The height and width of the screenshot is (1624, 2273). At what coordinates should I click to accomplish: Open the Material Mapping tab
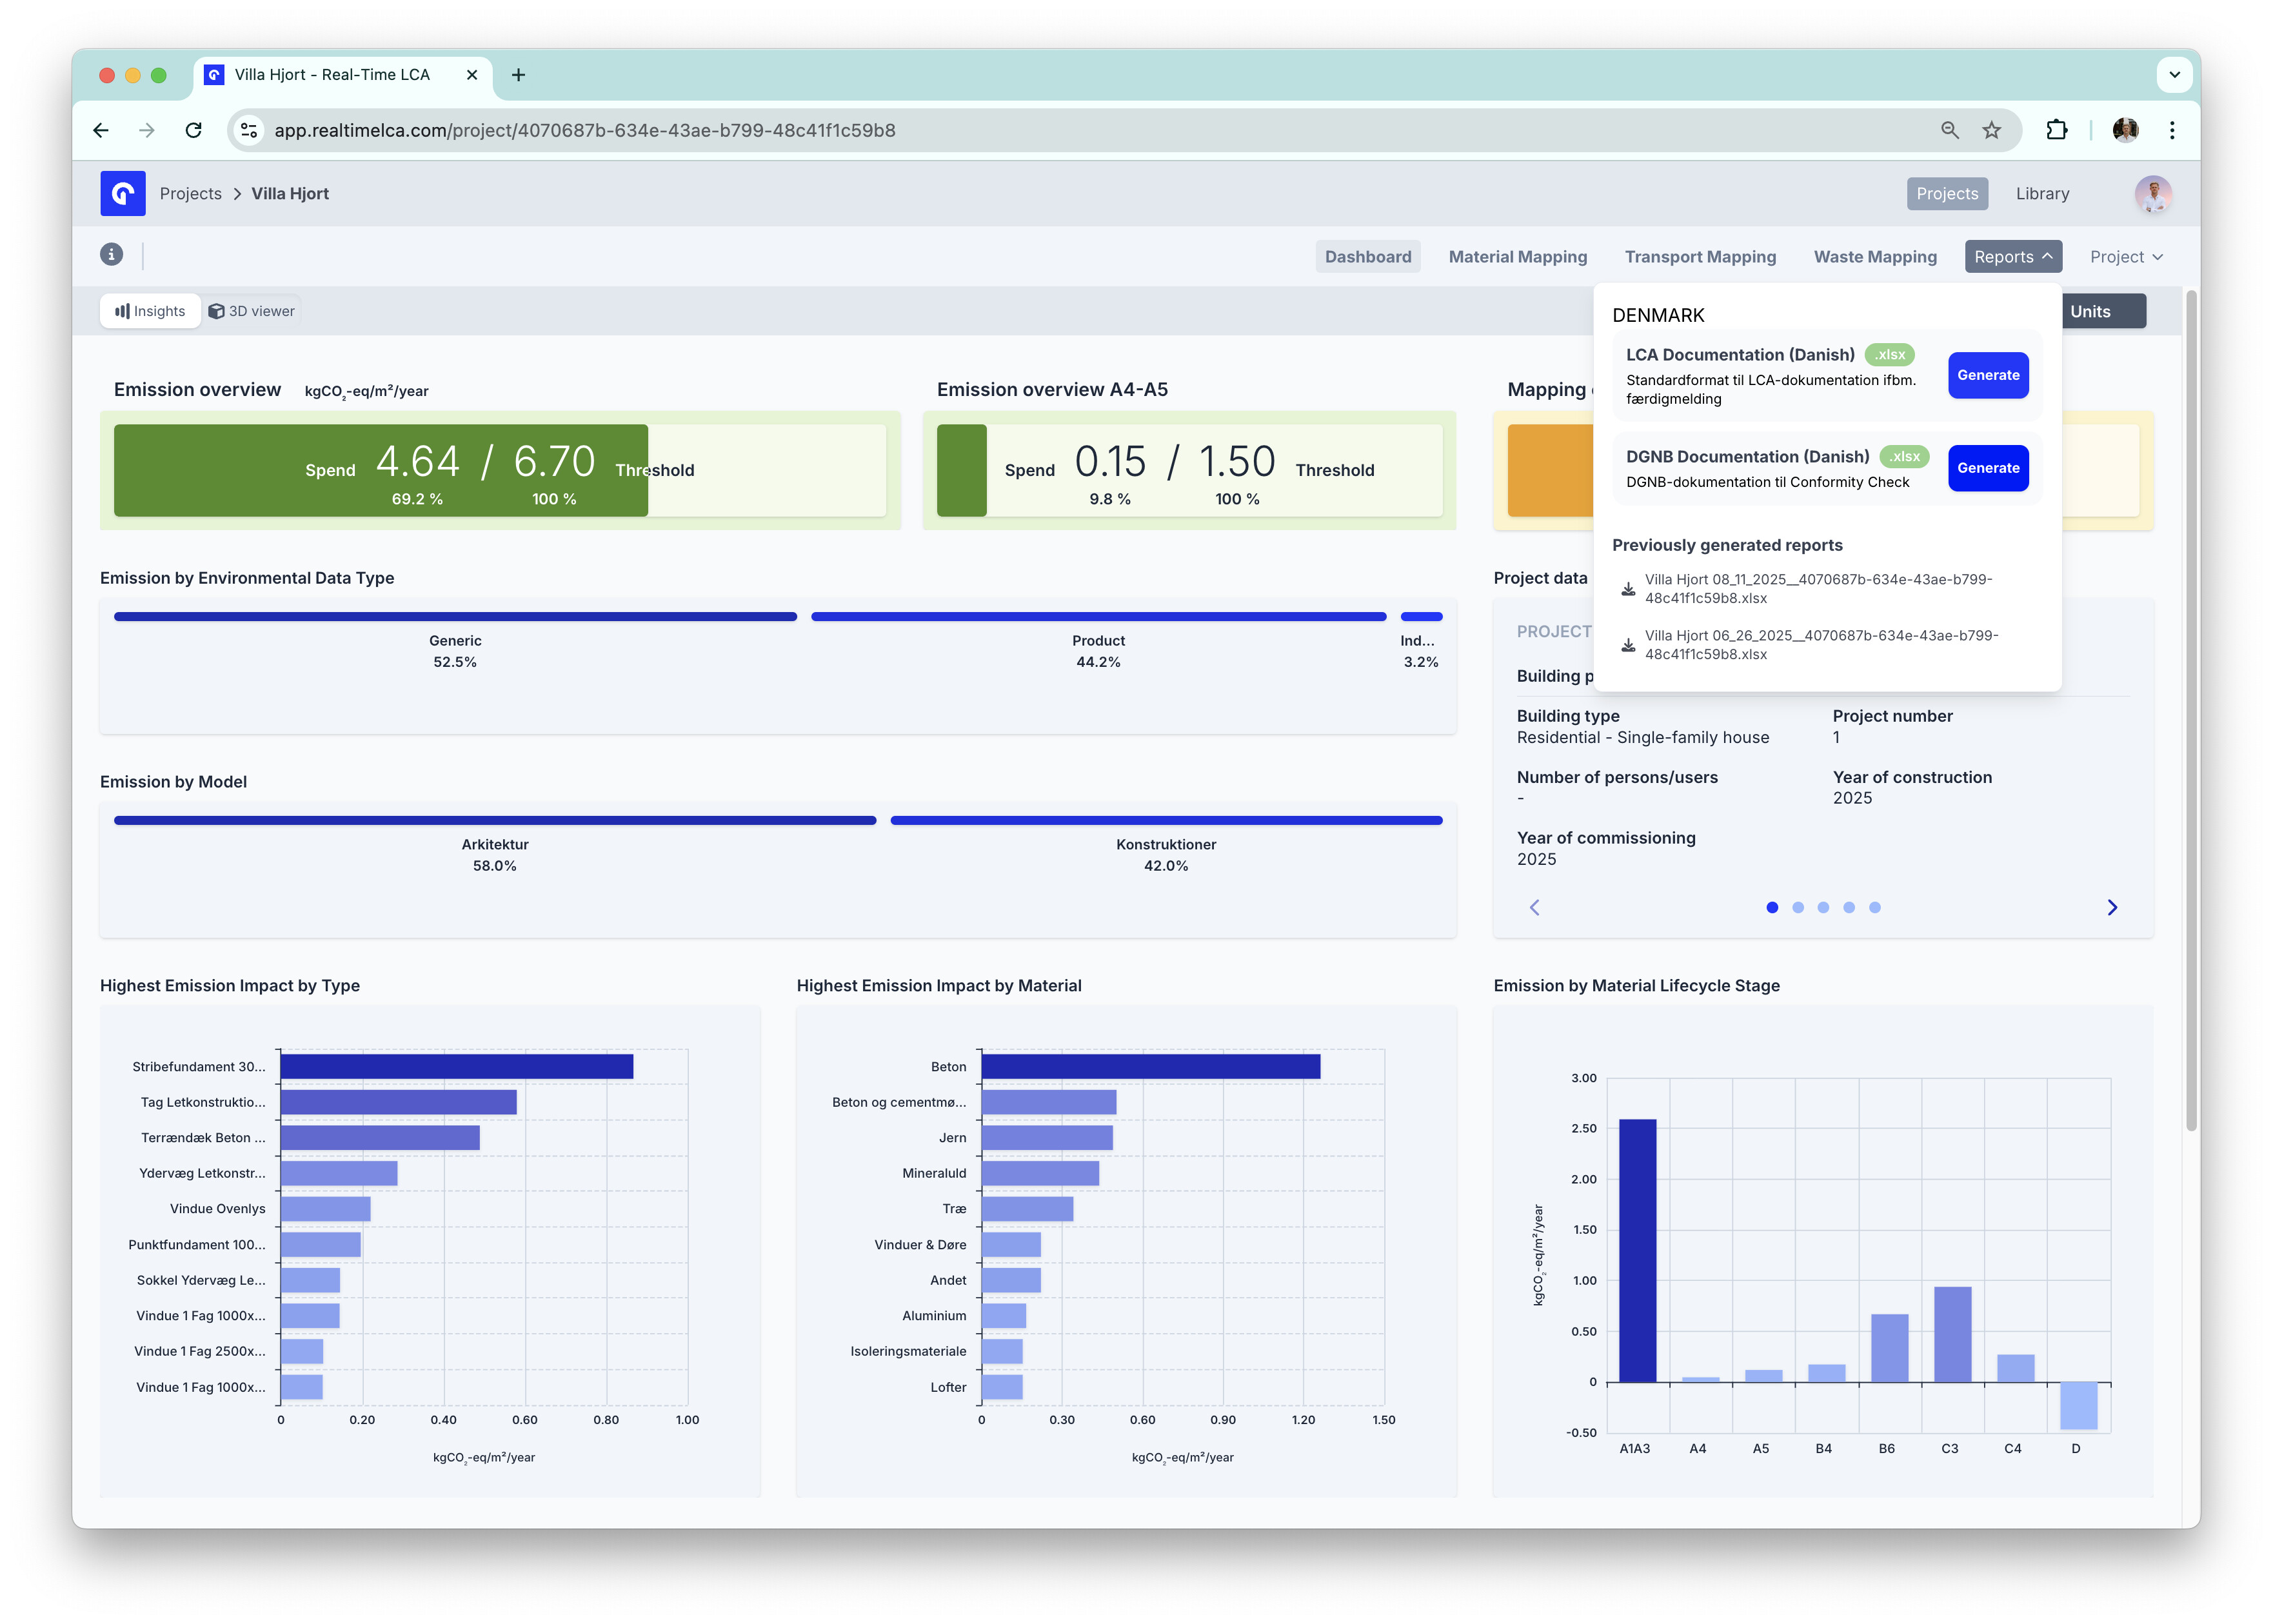tap(1517, 257)
